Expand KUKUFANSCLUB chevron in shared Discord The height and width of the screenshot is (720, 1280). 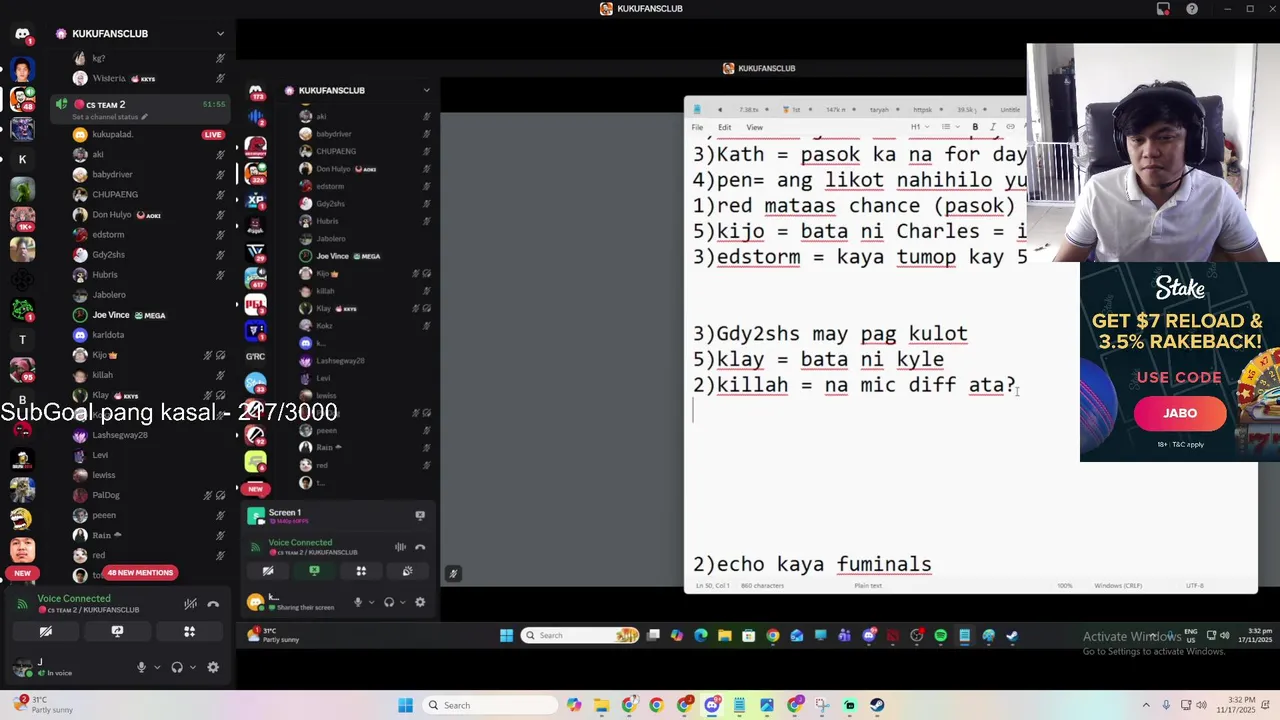coord(426,90)
